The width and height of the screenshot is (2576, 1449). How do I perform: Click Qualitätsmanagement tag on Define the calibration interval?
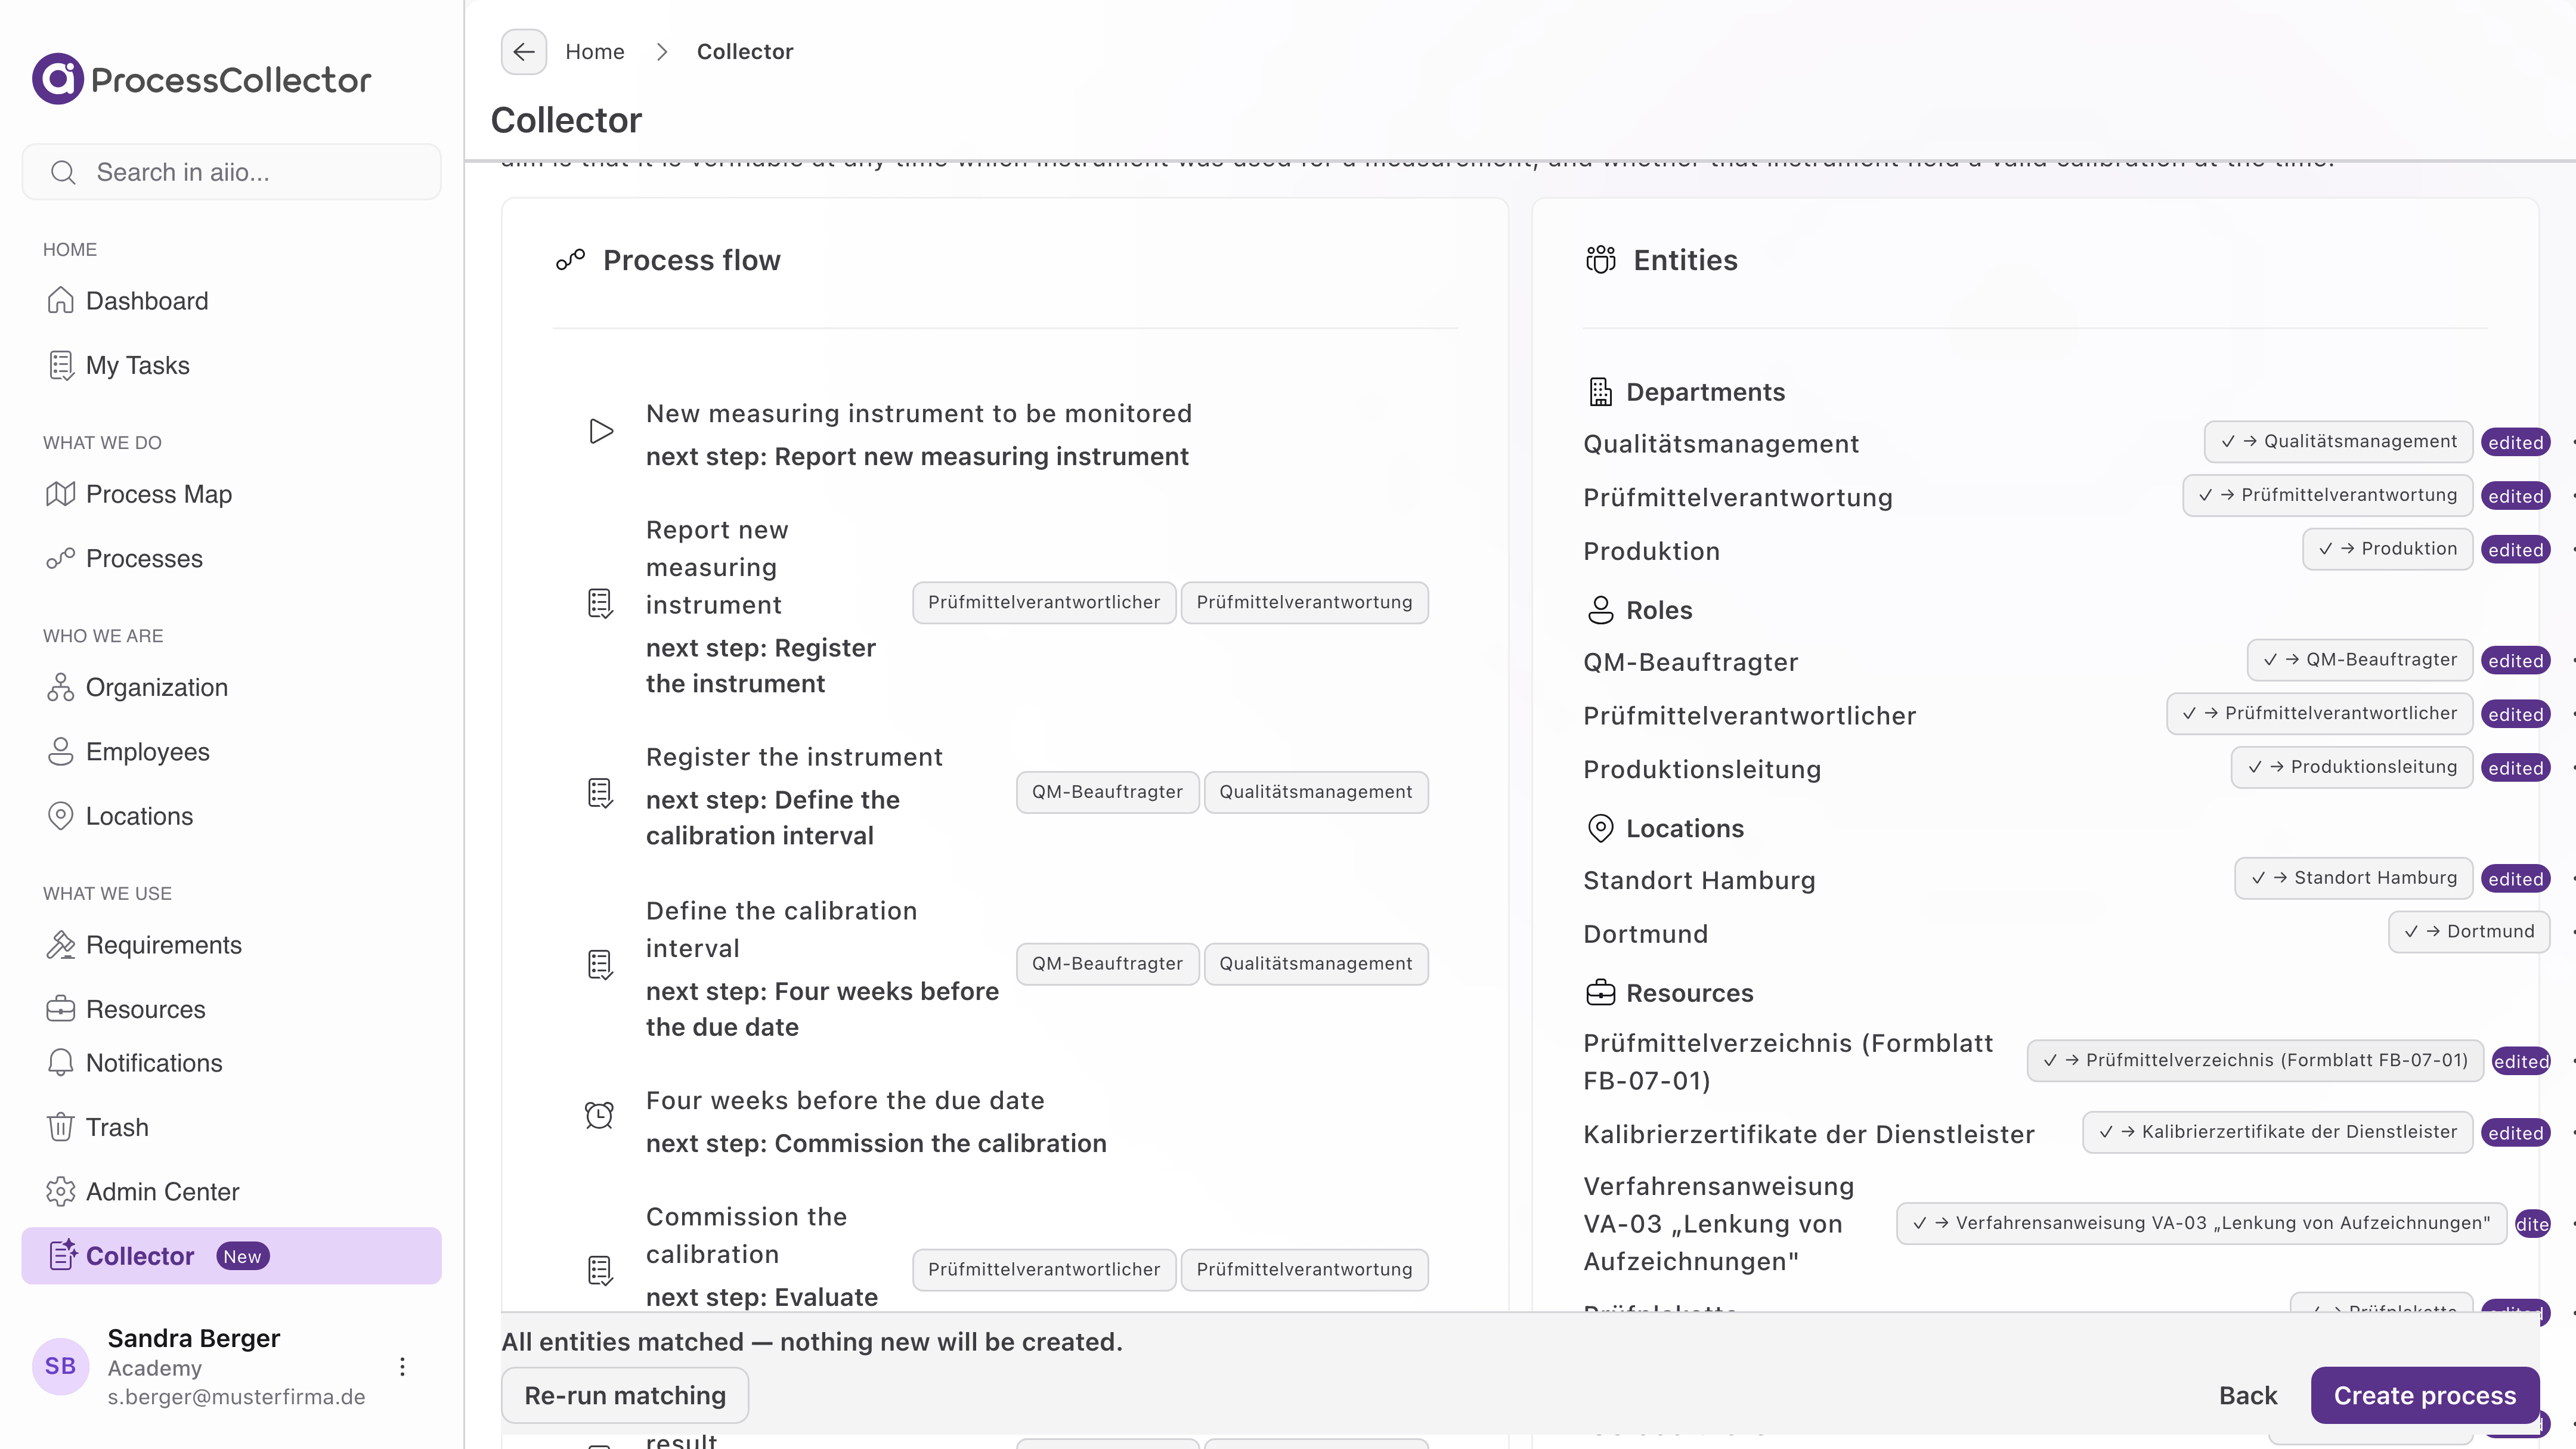click(1315, 963)
